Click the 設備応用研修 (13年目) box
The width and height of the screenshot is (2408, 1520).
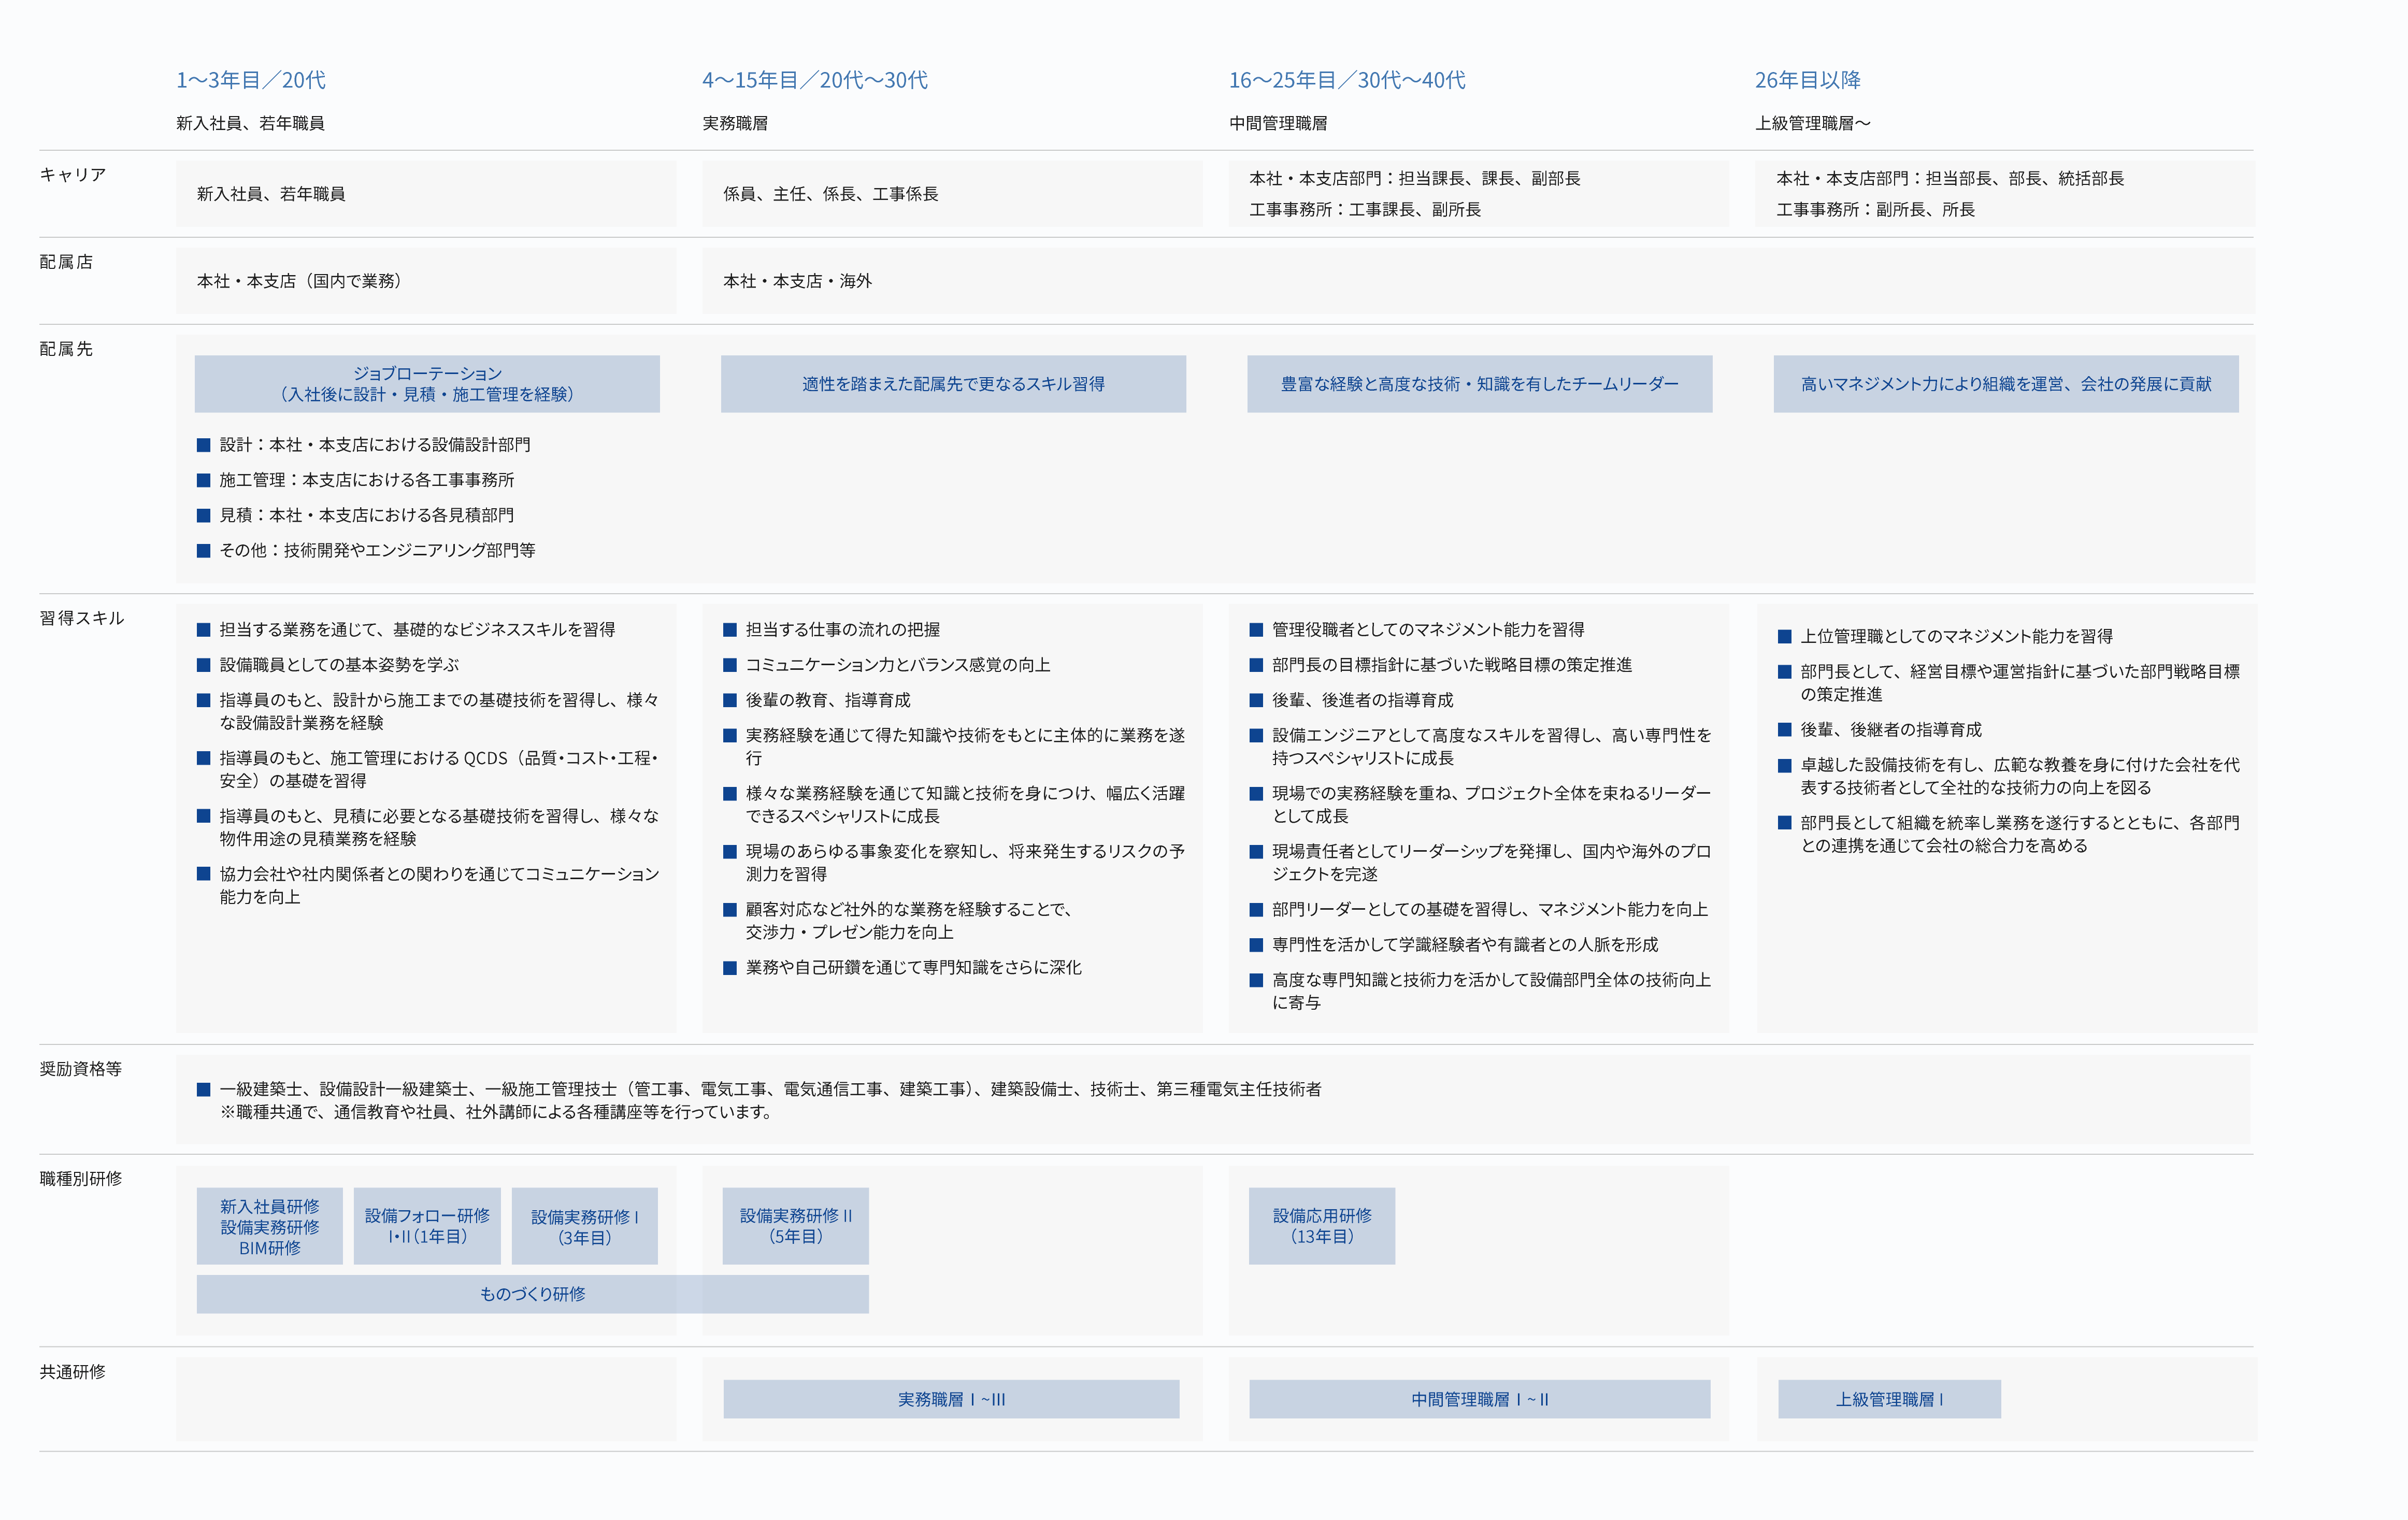(x=1321, y=1226)
